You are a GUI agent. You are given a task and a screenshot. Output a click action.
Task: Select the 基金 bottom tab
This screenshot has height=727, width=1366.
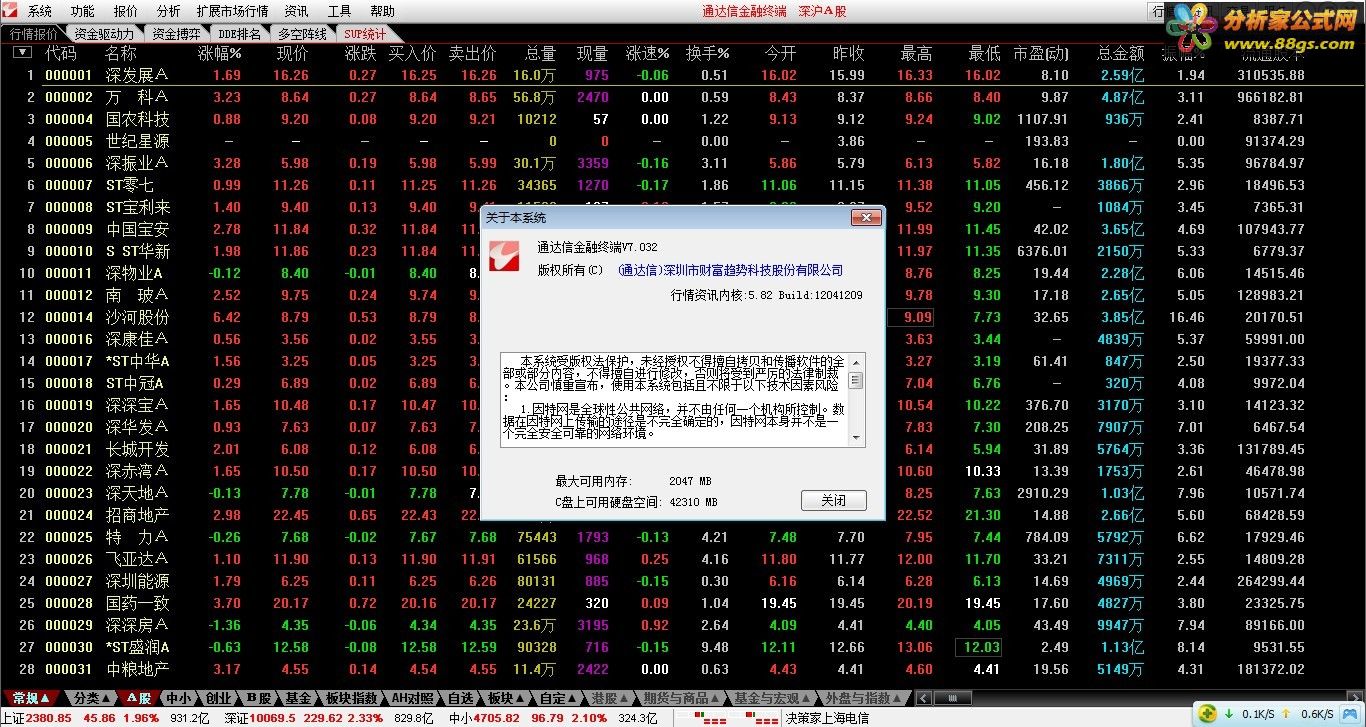298,698
